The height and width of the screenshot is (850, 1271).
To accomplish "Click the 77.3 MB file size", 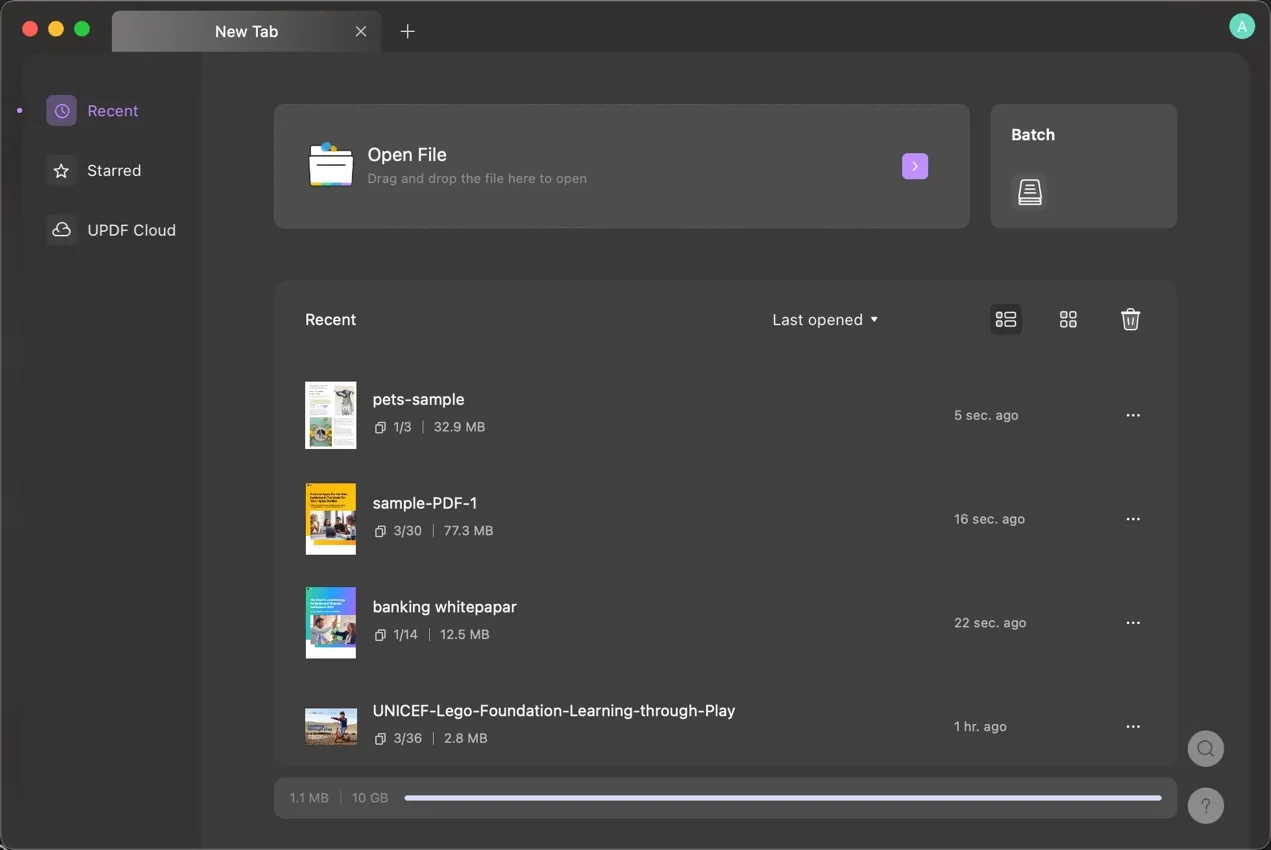I will (468, 531).
